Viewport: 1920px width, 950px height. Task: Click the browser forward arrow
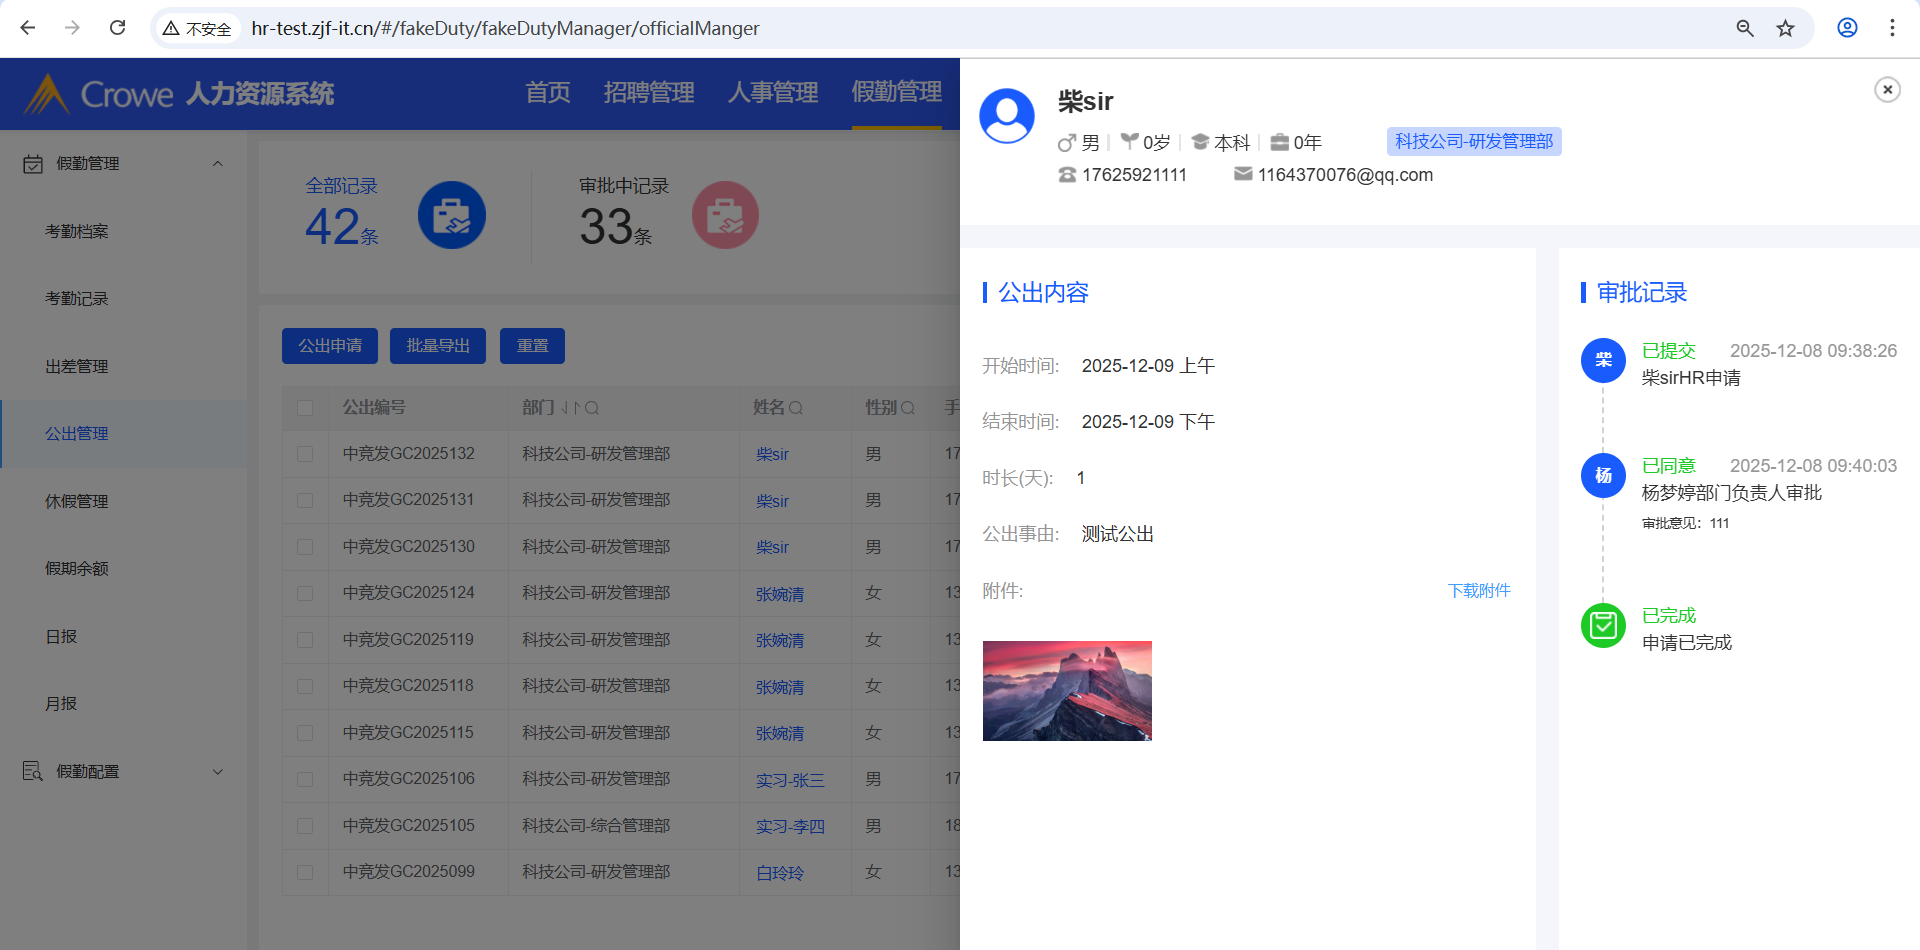(72, 28)
